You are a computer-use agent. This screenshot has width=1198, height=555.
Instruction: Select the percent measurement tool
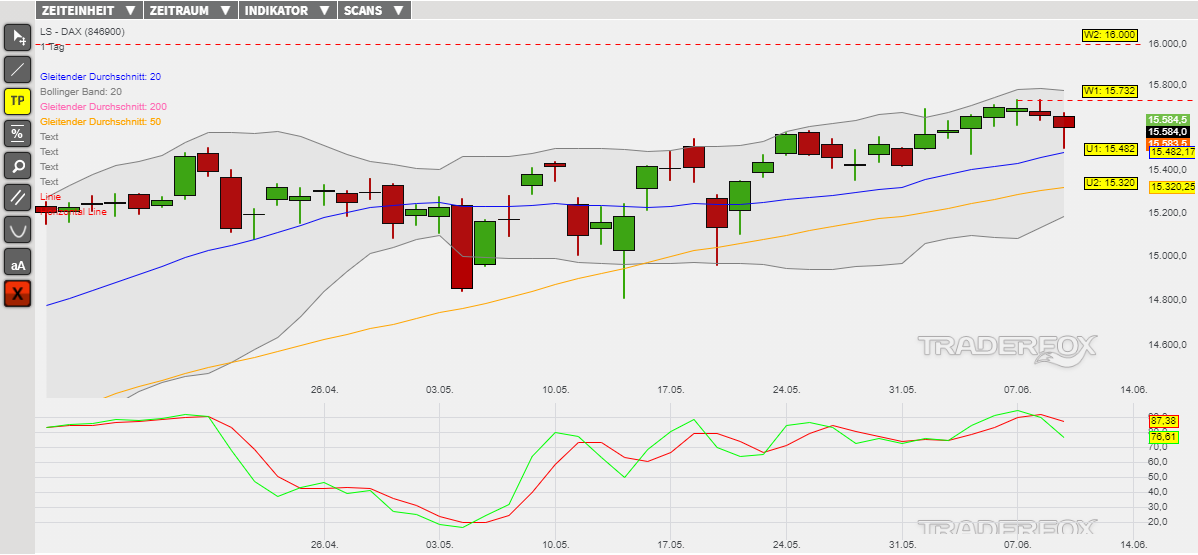[18, 133]
